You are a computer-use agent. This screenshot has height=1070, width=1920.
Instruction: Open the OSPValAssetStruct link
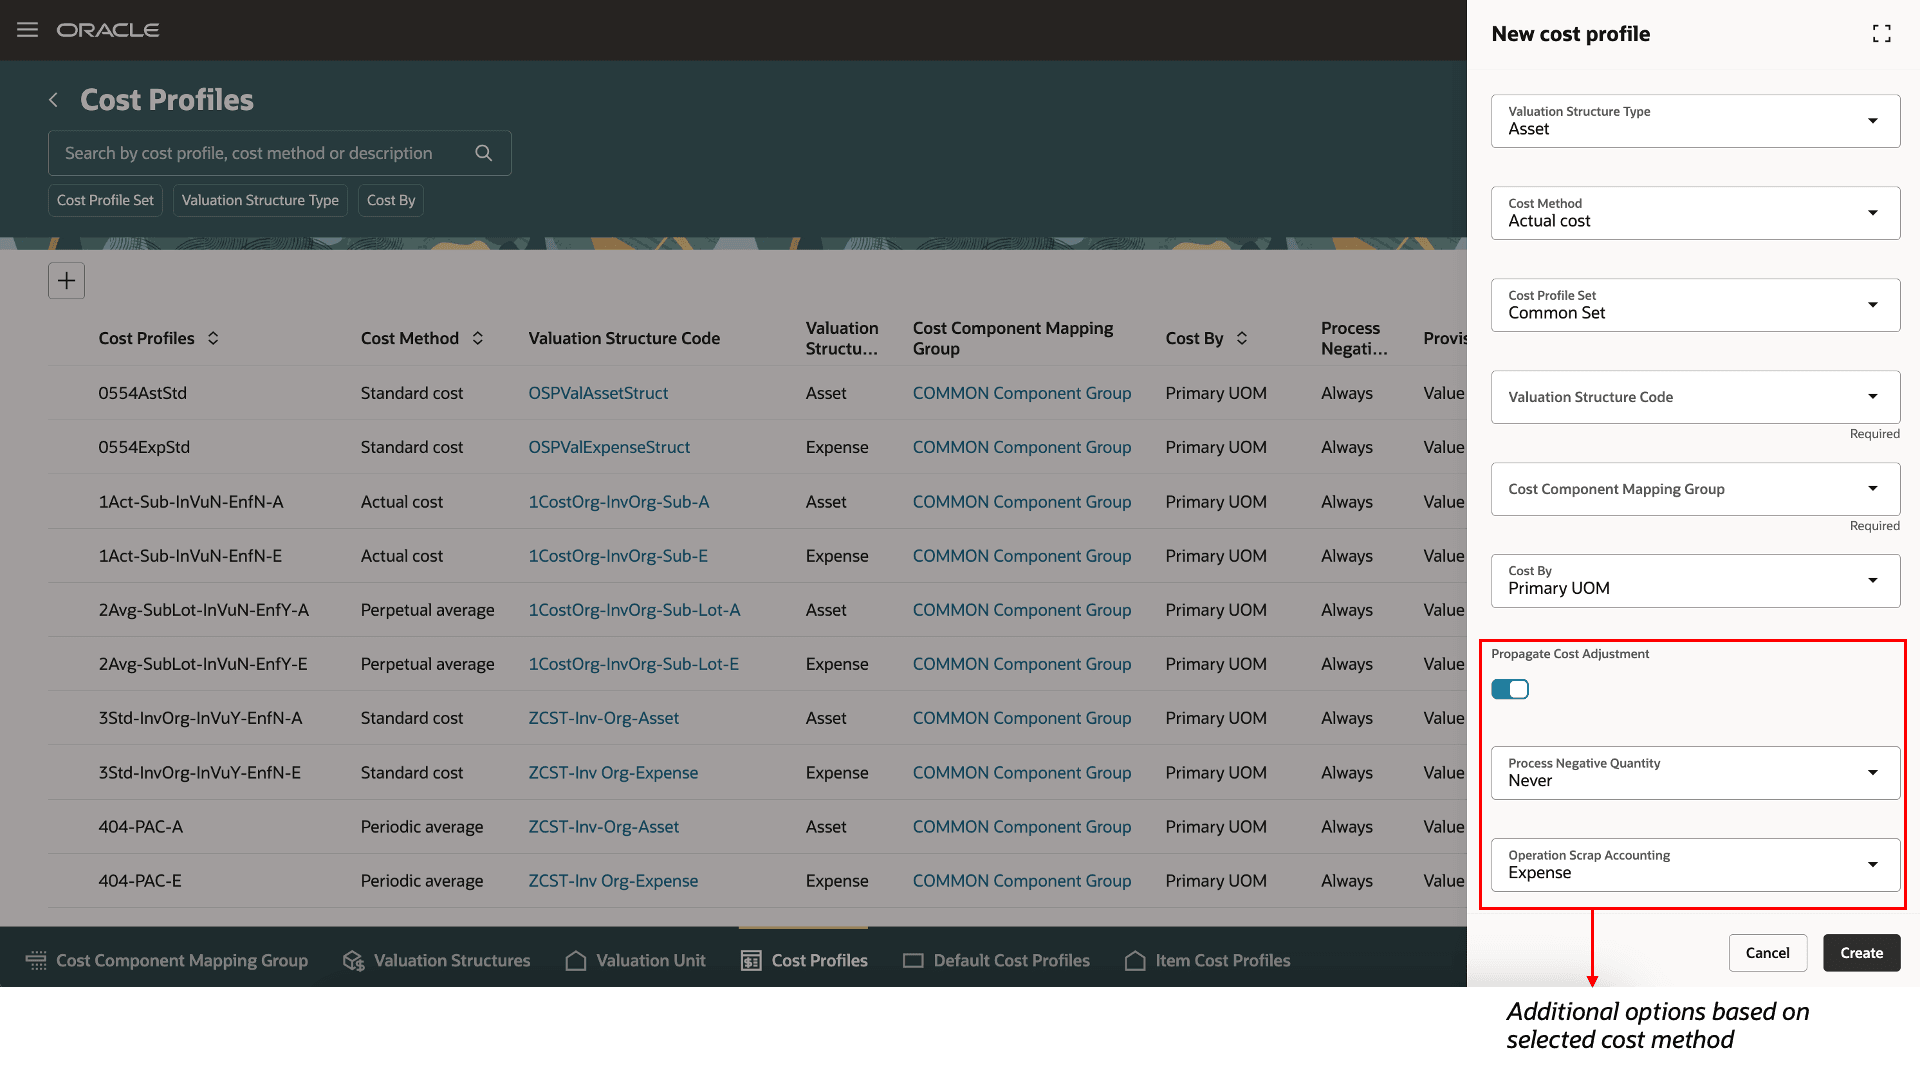598,393
